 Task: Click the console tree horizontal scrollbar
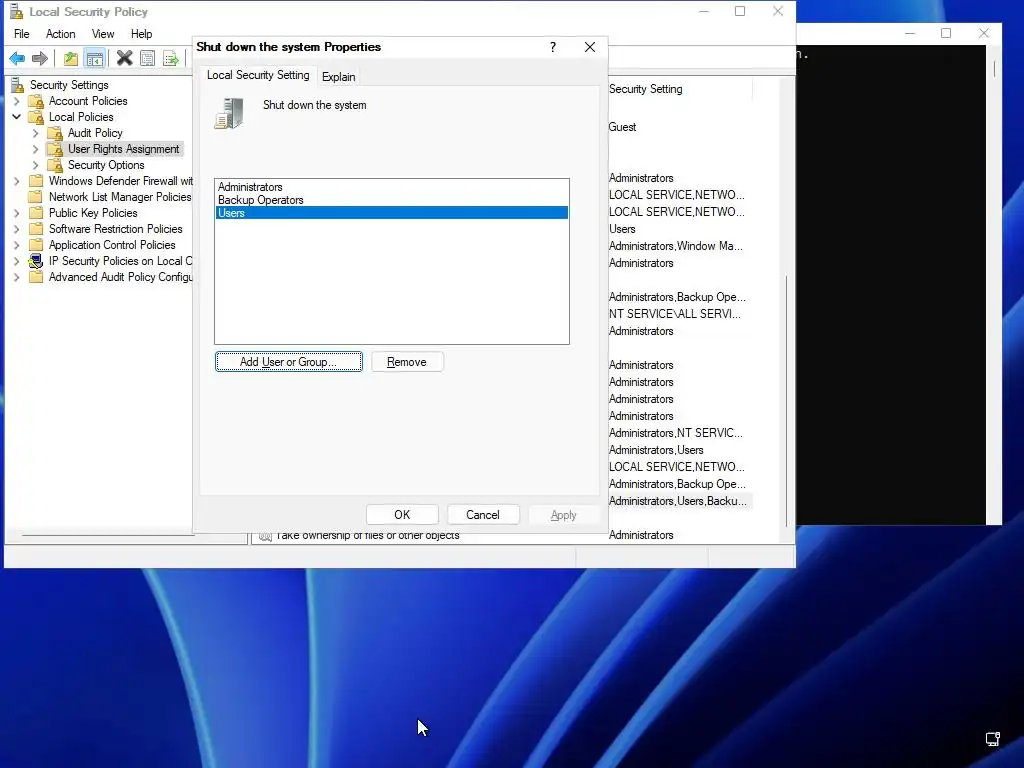coord(108,536)
